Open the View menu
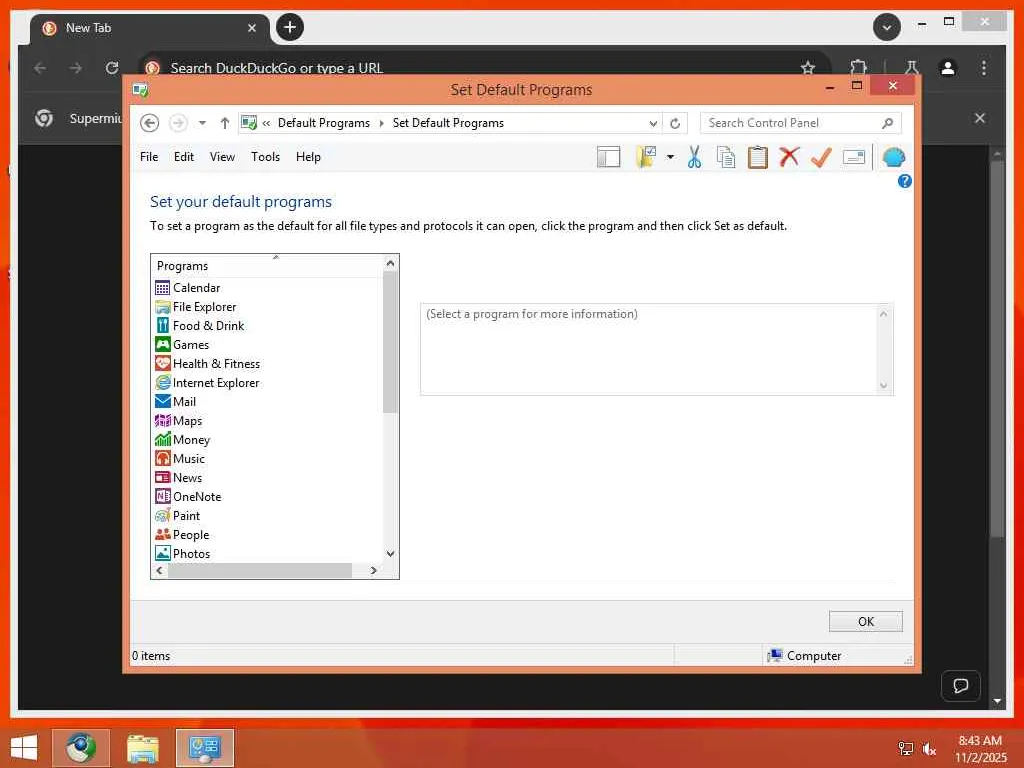 pos(222,157)
